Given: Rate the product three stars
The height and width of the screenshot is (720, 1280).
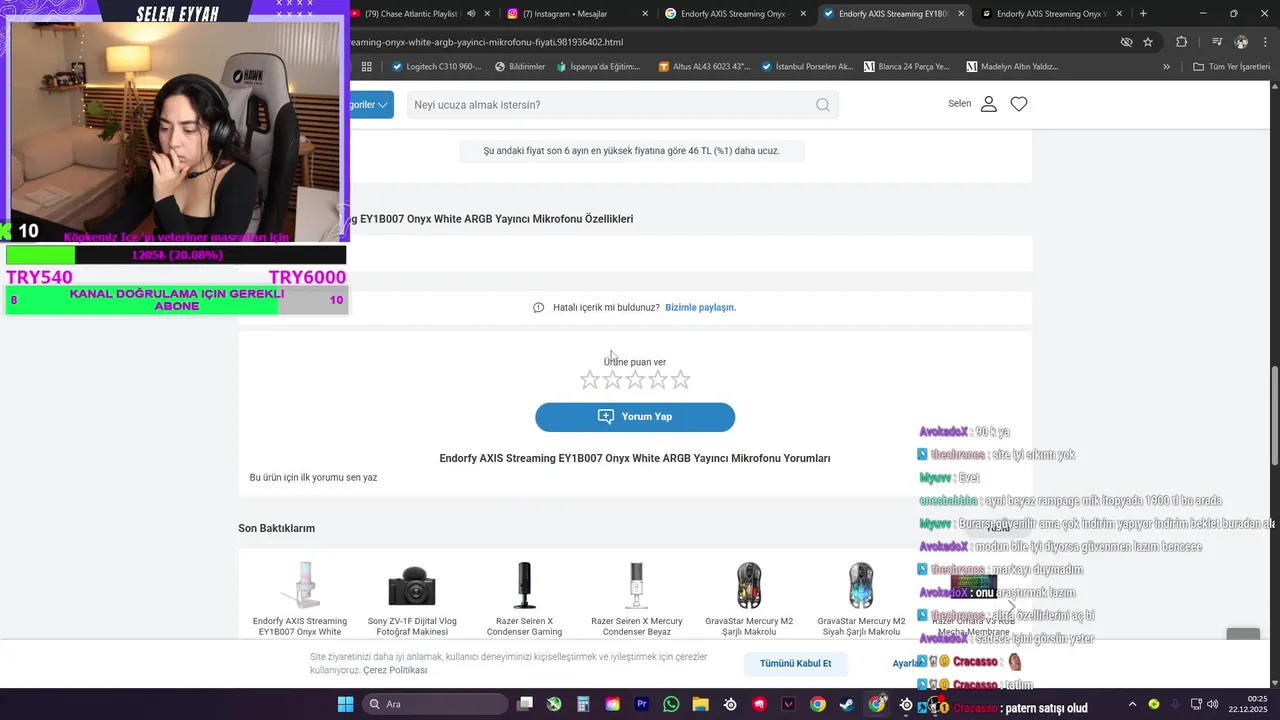Looking at the screenshot, I should [635, 380].
